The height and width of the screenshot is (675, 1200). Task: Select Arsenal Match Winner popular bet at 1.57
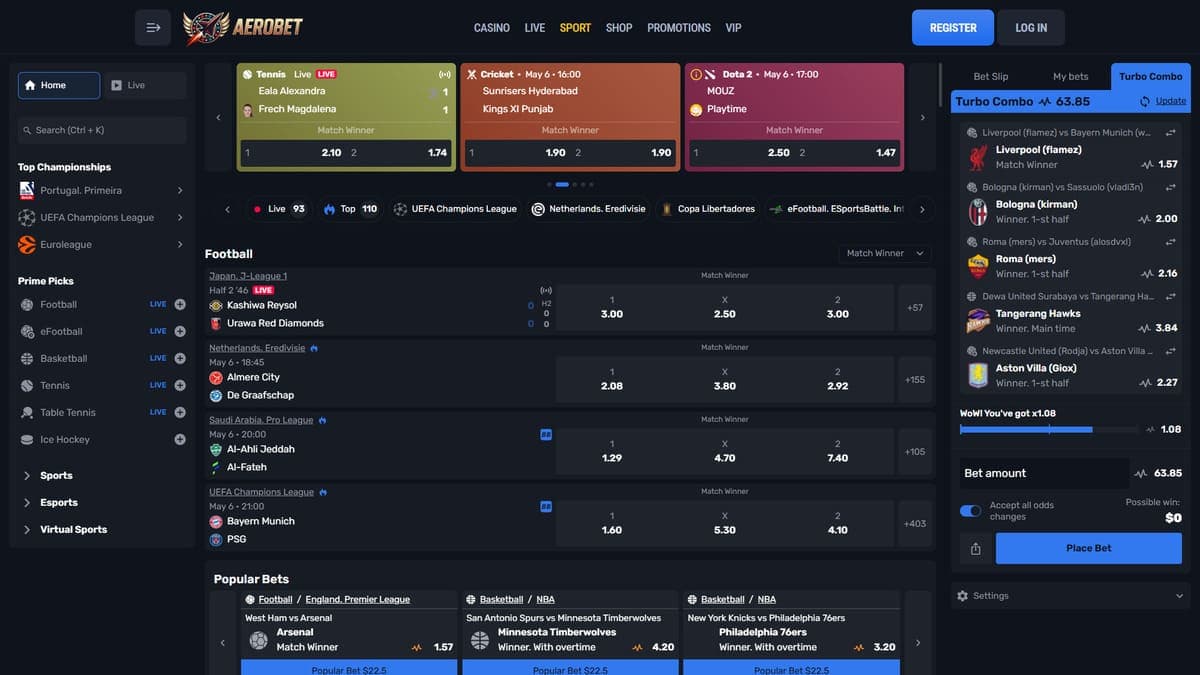(x=349, y=639)
